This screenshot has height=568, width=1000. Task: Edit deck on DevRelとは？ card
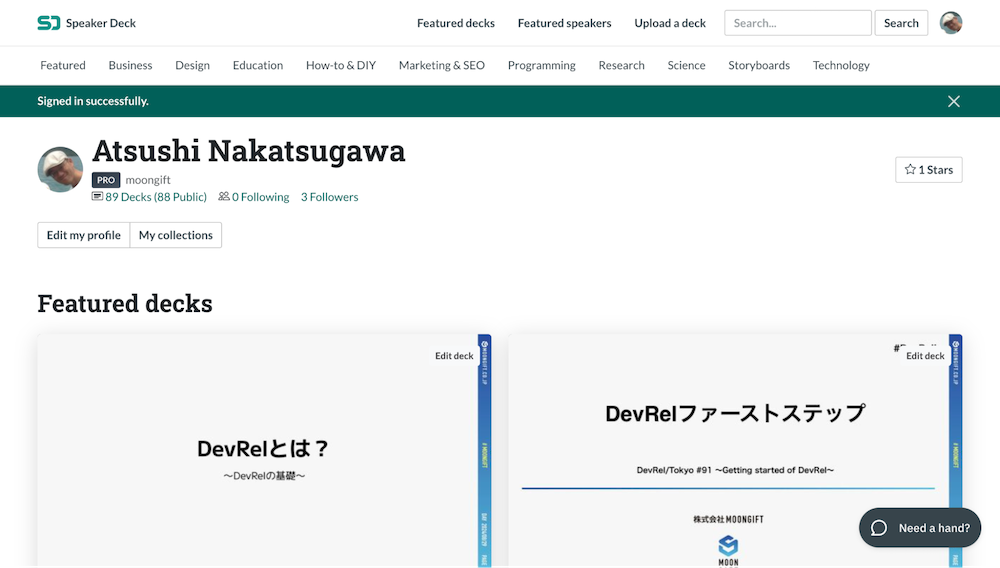tap(454, 356)
